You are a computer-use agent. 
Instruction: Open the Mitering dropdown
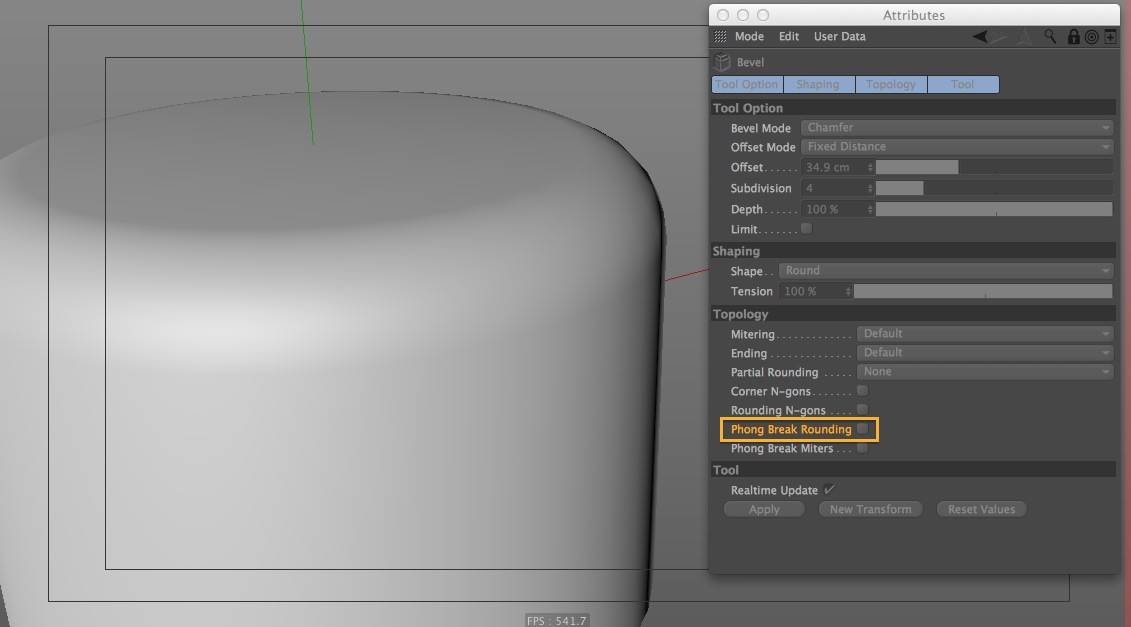[985, 334]
